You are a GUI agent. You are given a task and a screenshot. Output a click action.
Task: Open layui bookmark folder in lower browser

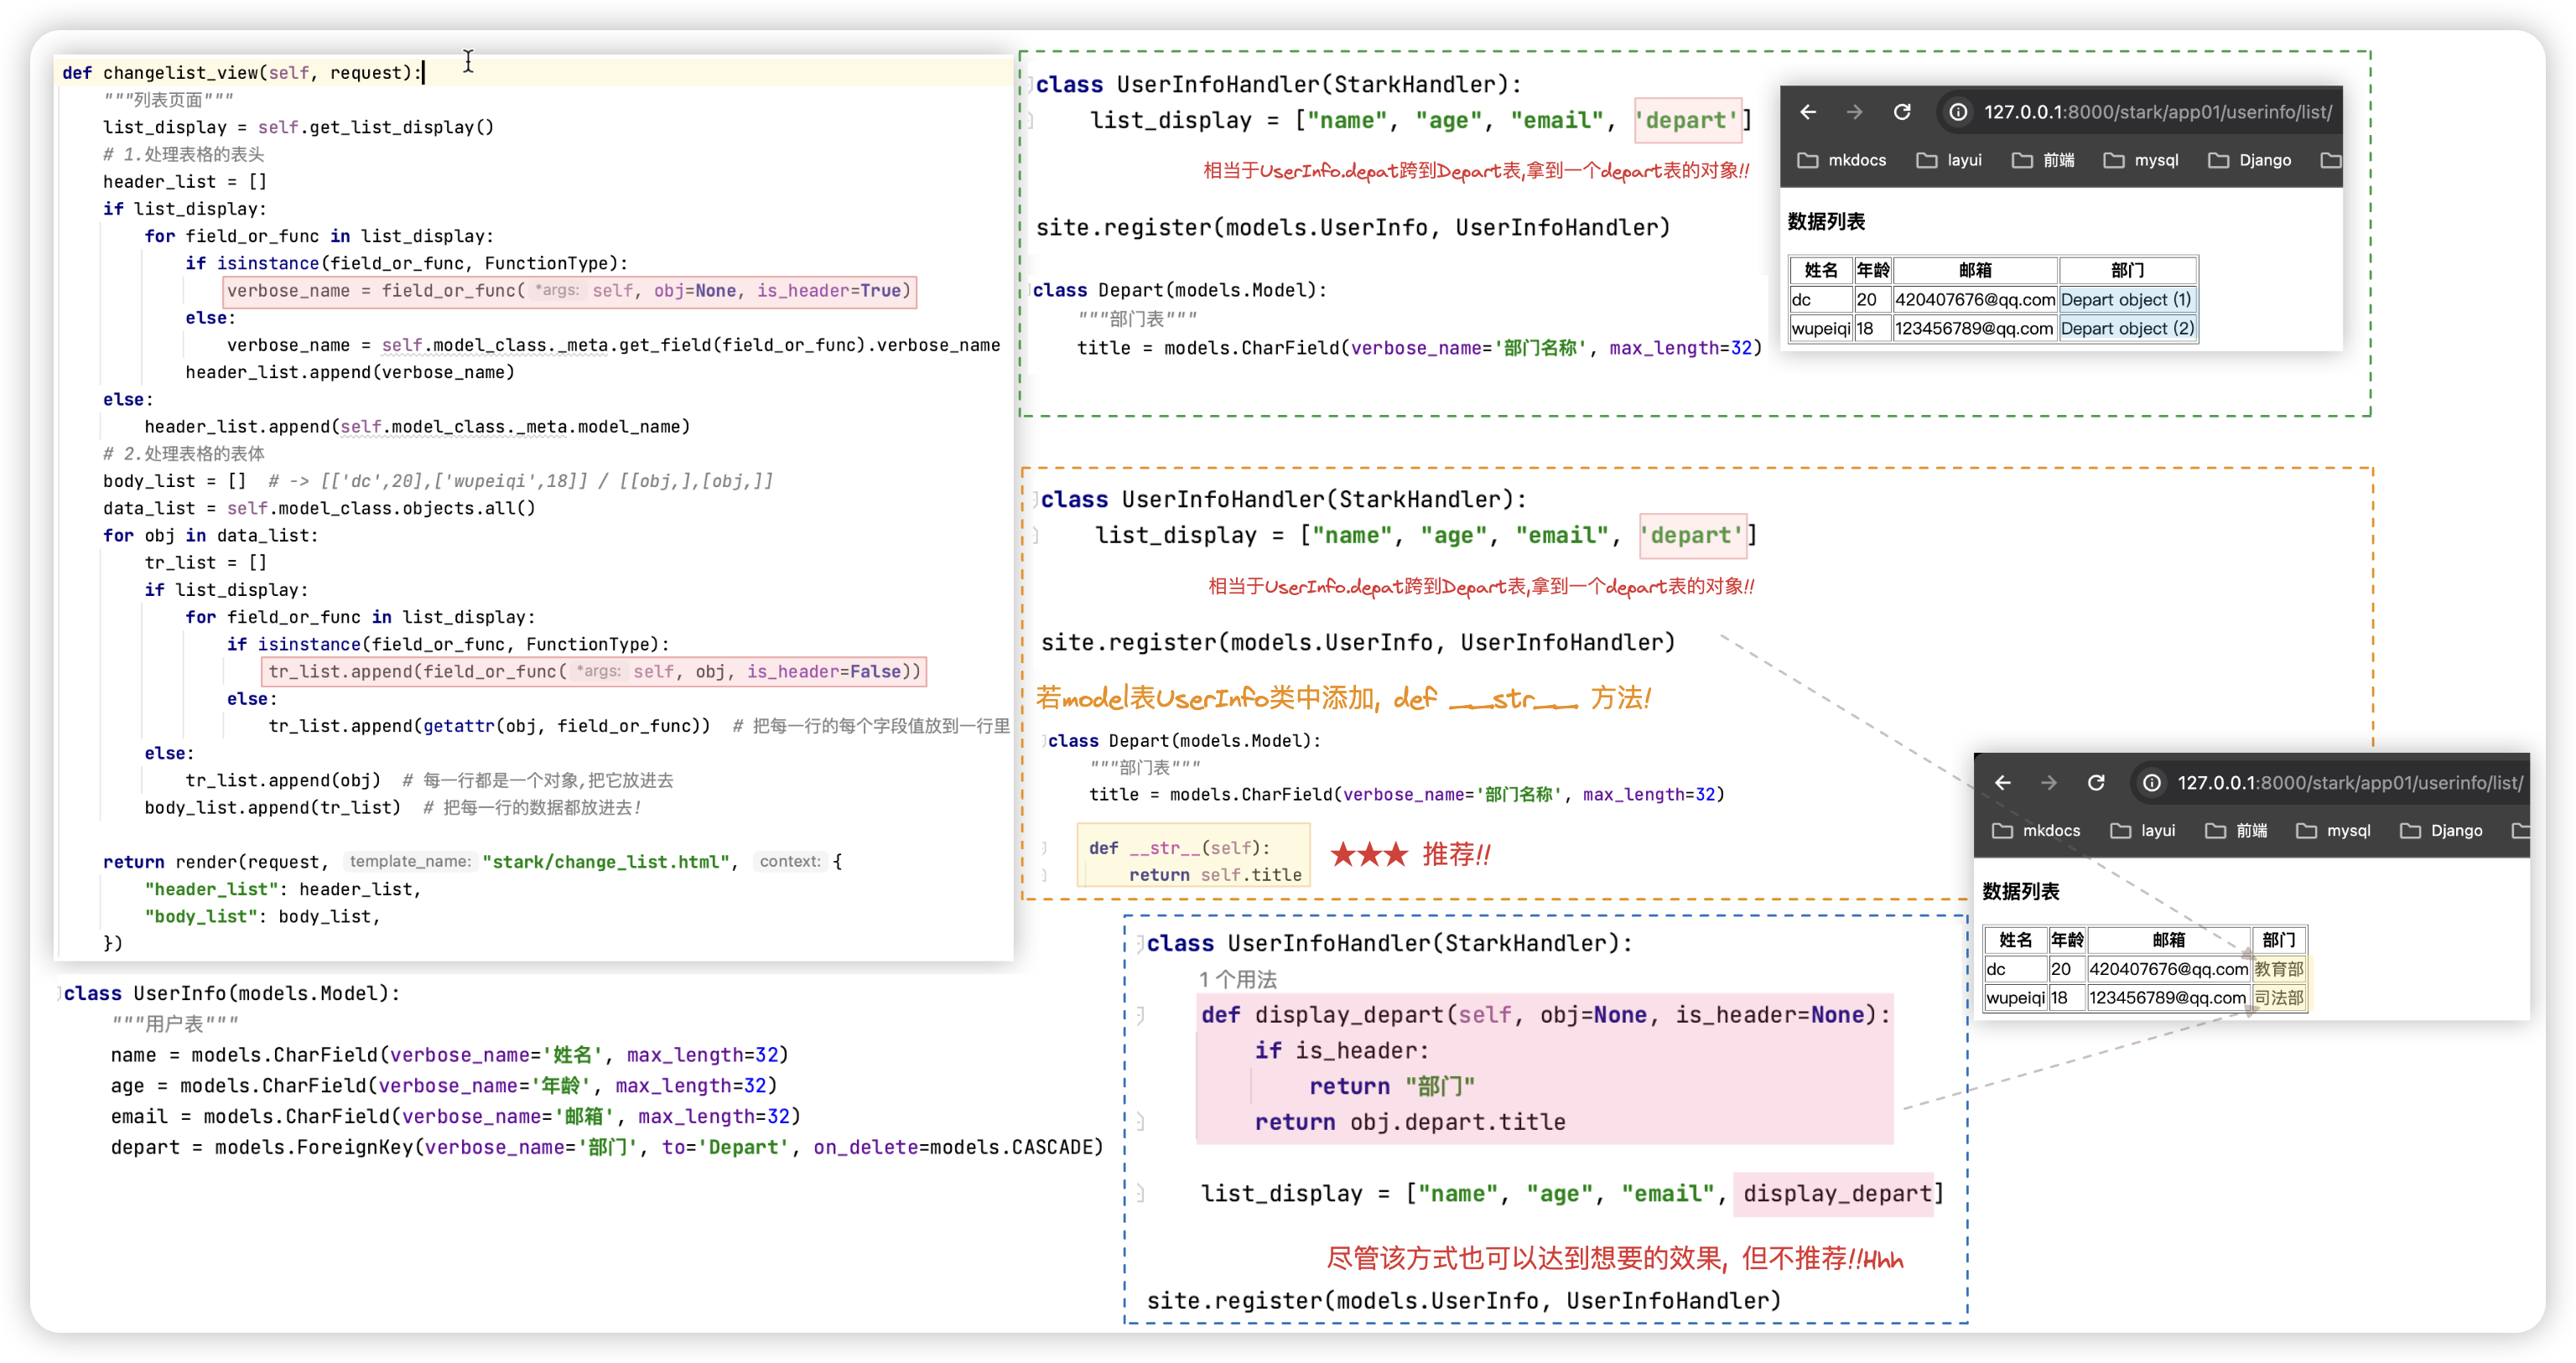pyautogui.click(x=2143, y=830)
